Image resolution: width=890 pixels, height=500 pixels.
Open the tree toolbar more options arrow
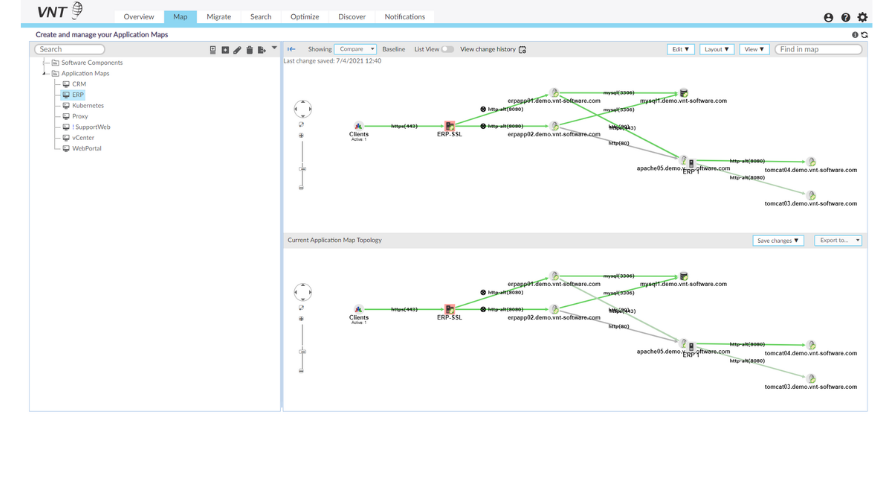tap(274, 48)
